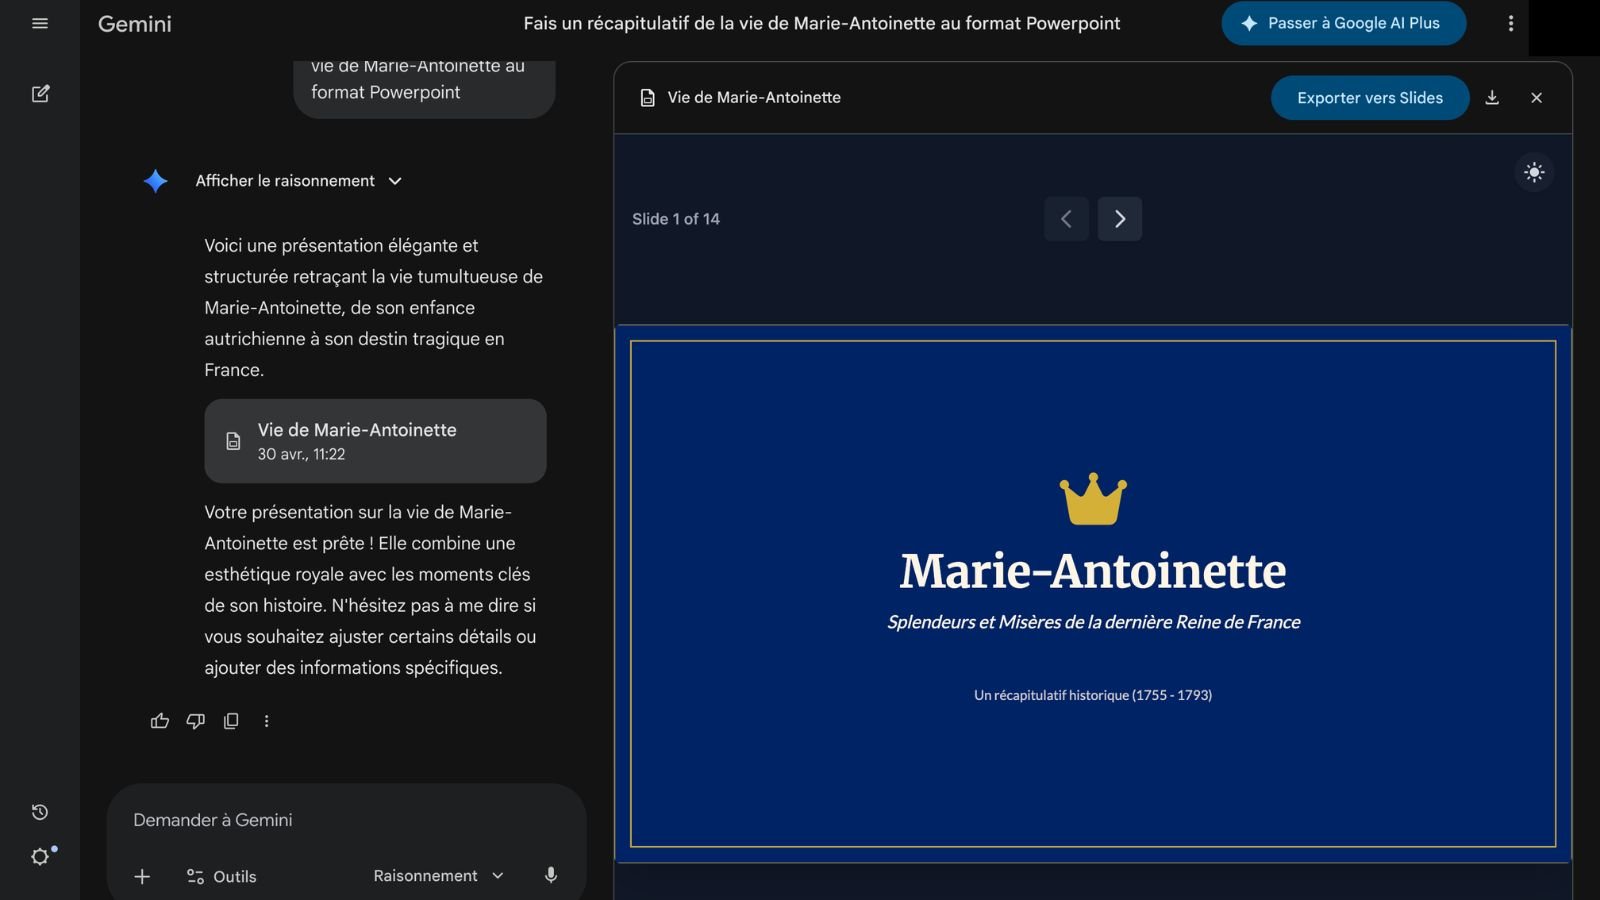The width and height of the screenshot is (1600, 900).
Task: Start a new chat with the edit icon
Action: pyautogui.click(x=40, y=94)
